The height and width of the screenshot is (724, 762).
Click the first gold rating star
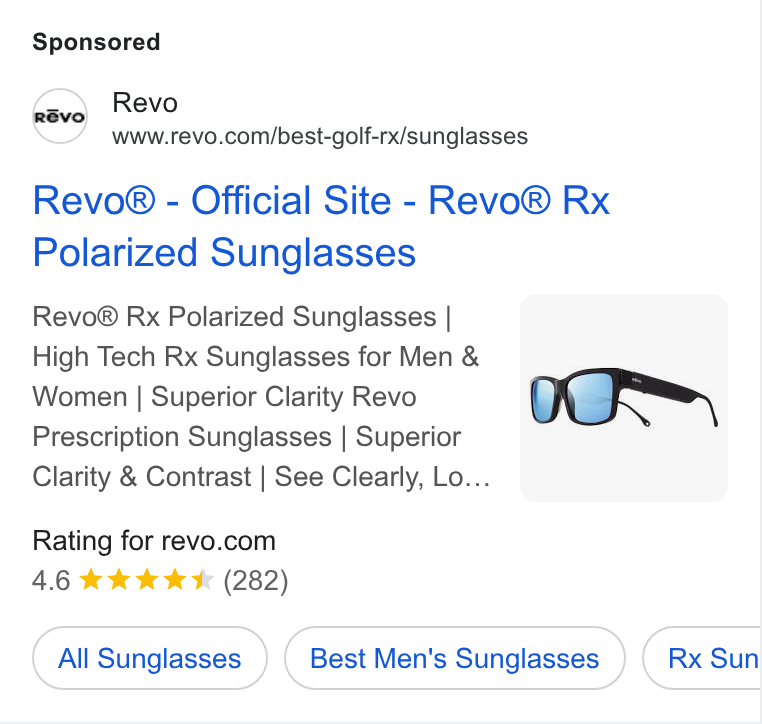coord(90,580)
